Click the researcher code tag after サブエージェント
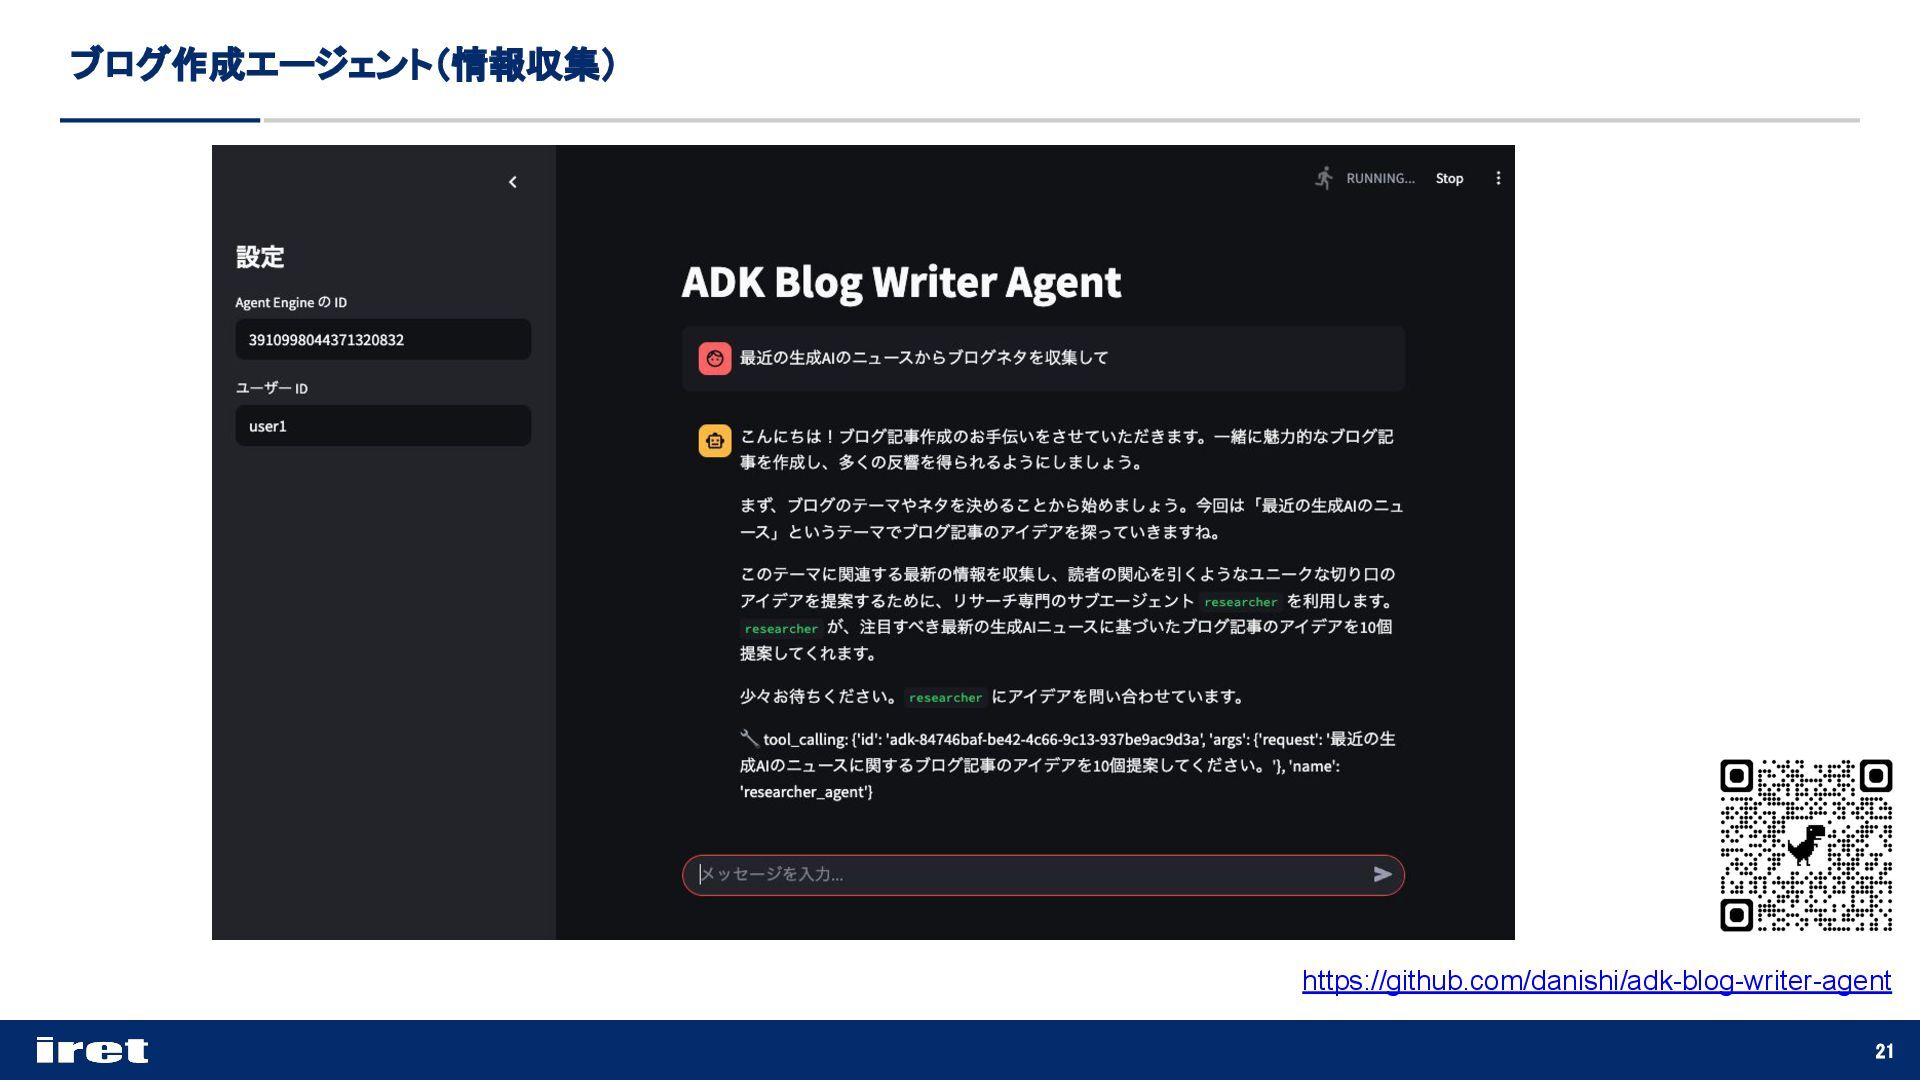This screenshot has height=1080, width=1920. [1240, 602]
